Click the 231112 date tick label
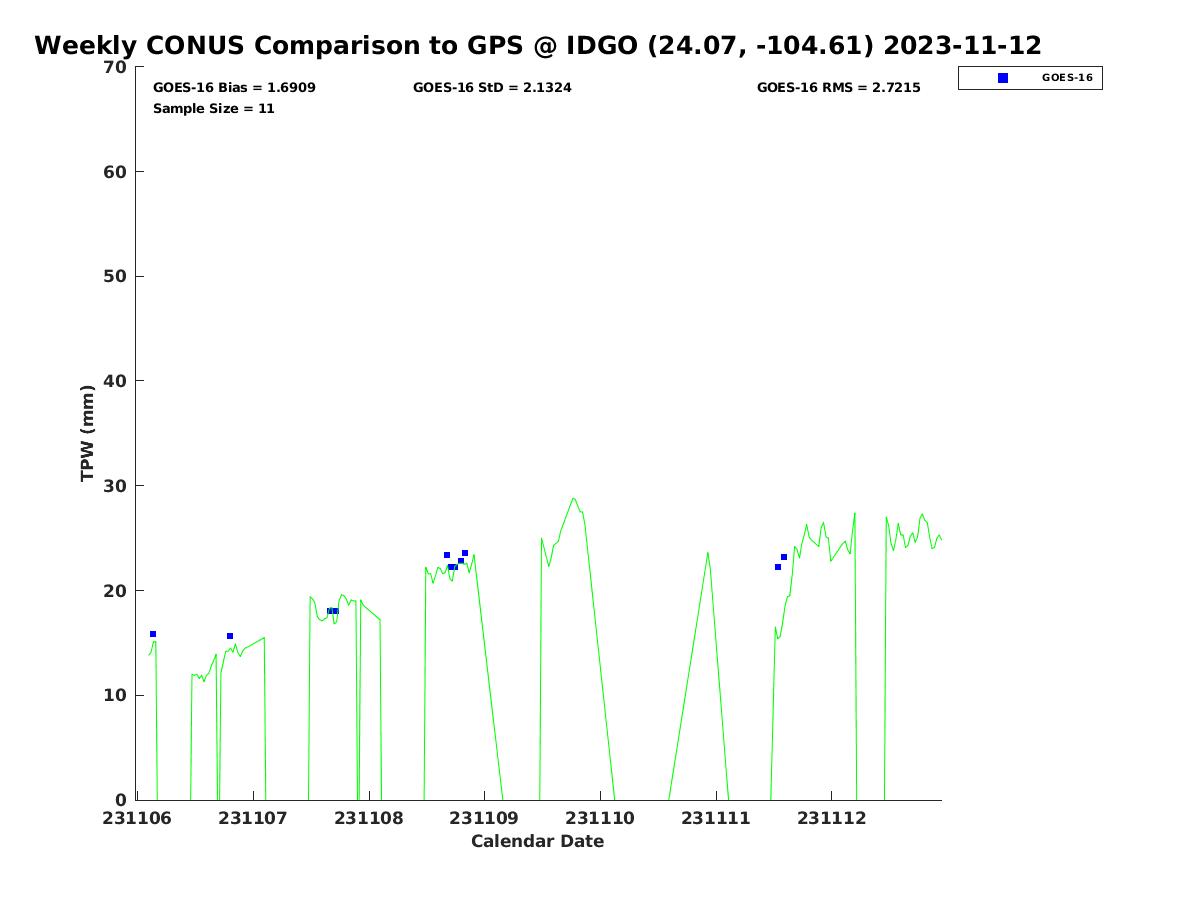Viewport: 1200px width, 900px height. coord(831,818)
